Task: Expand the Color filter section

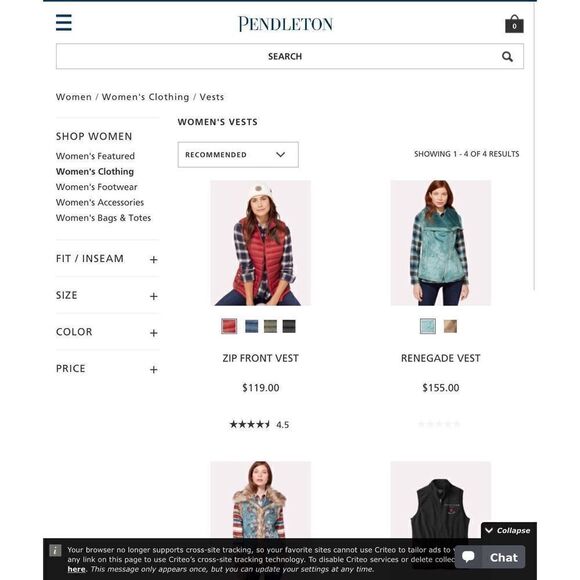Action: pos(107,332)
